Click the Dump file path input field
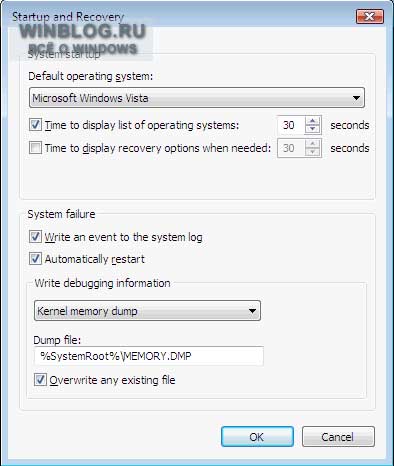Image resolution: width=394 pixels, height=466 pixels. click(149, 356)
